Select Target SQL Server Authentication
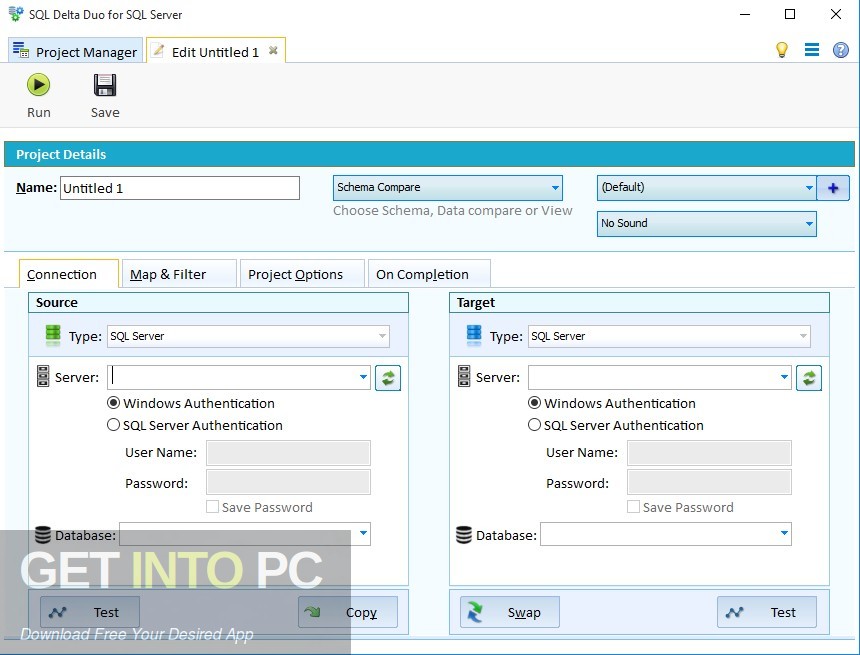This screenshot has width=860, height=655. [x=615, y=425]
